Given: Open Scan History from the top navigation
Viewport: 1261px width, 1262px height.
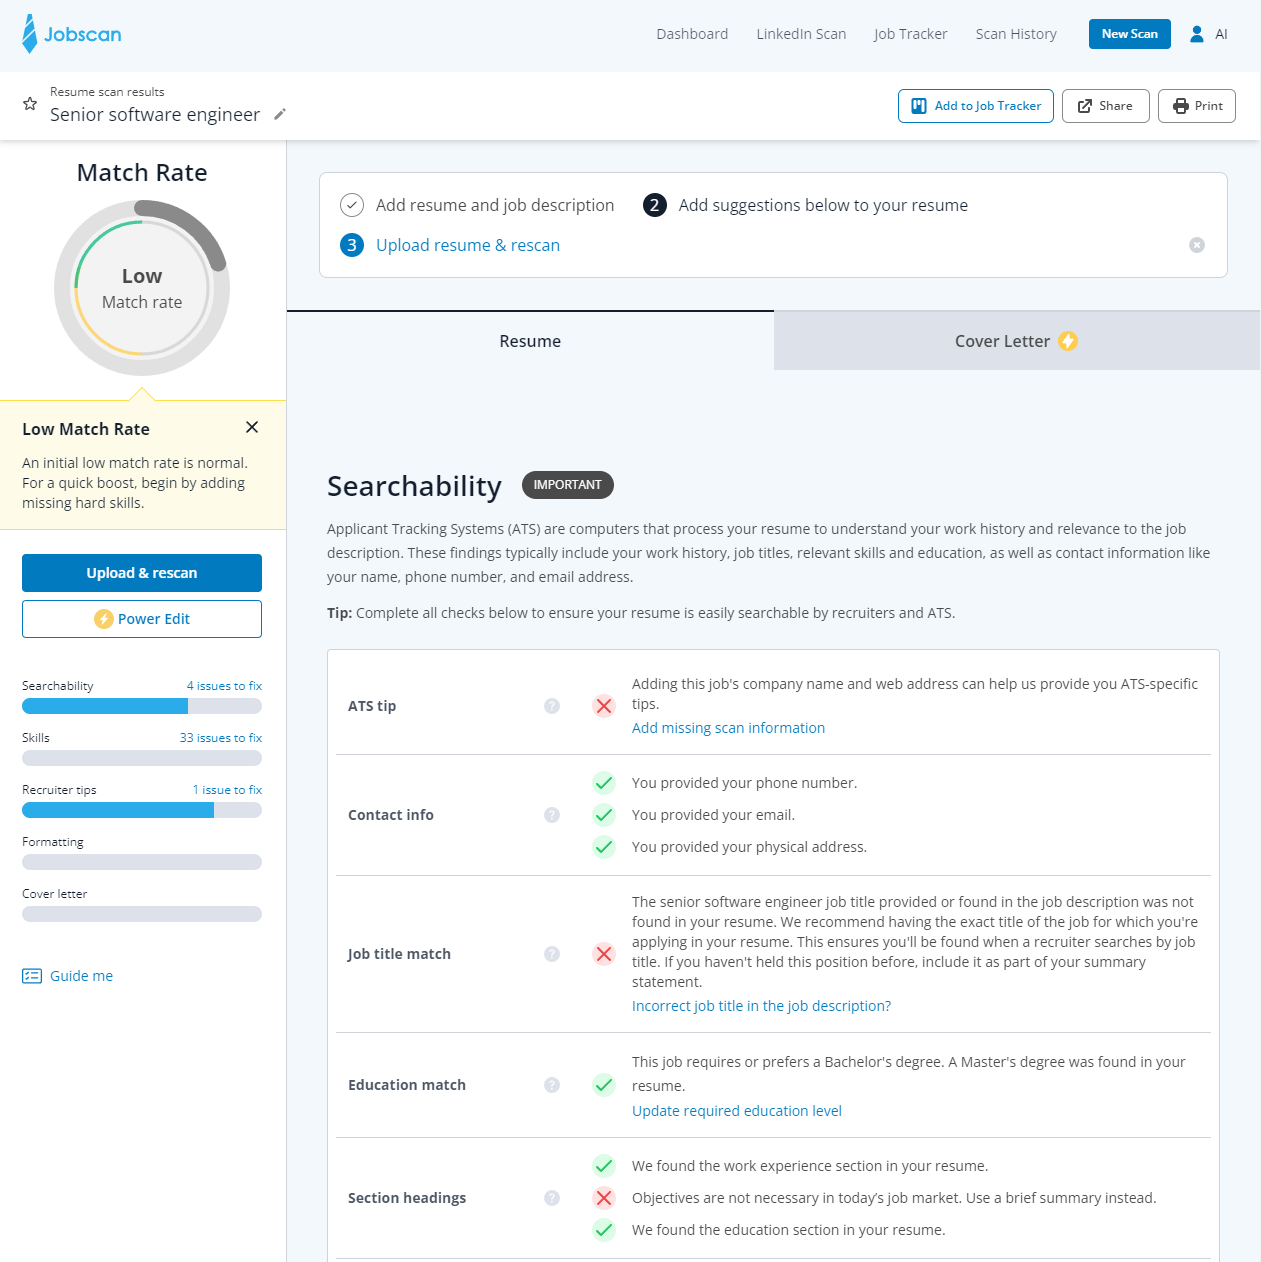Looking at the screenshot, I should [x=1016, y=34].
